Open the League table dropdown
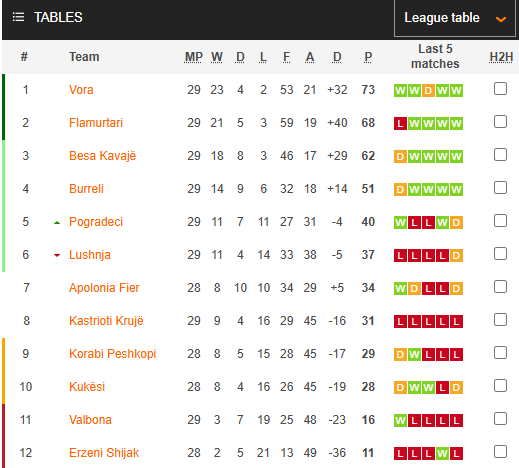 [455, 18]
